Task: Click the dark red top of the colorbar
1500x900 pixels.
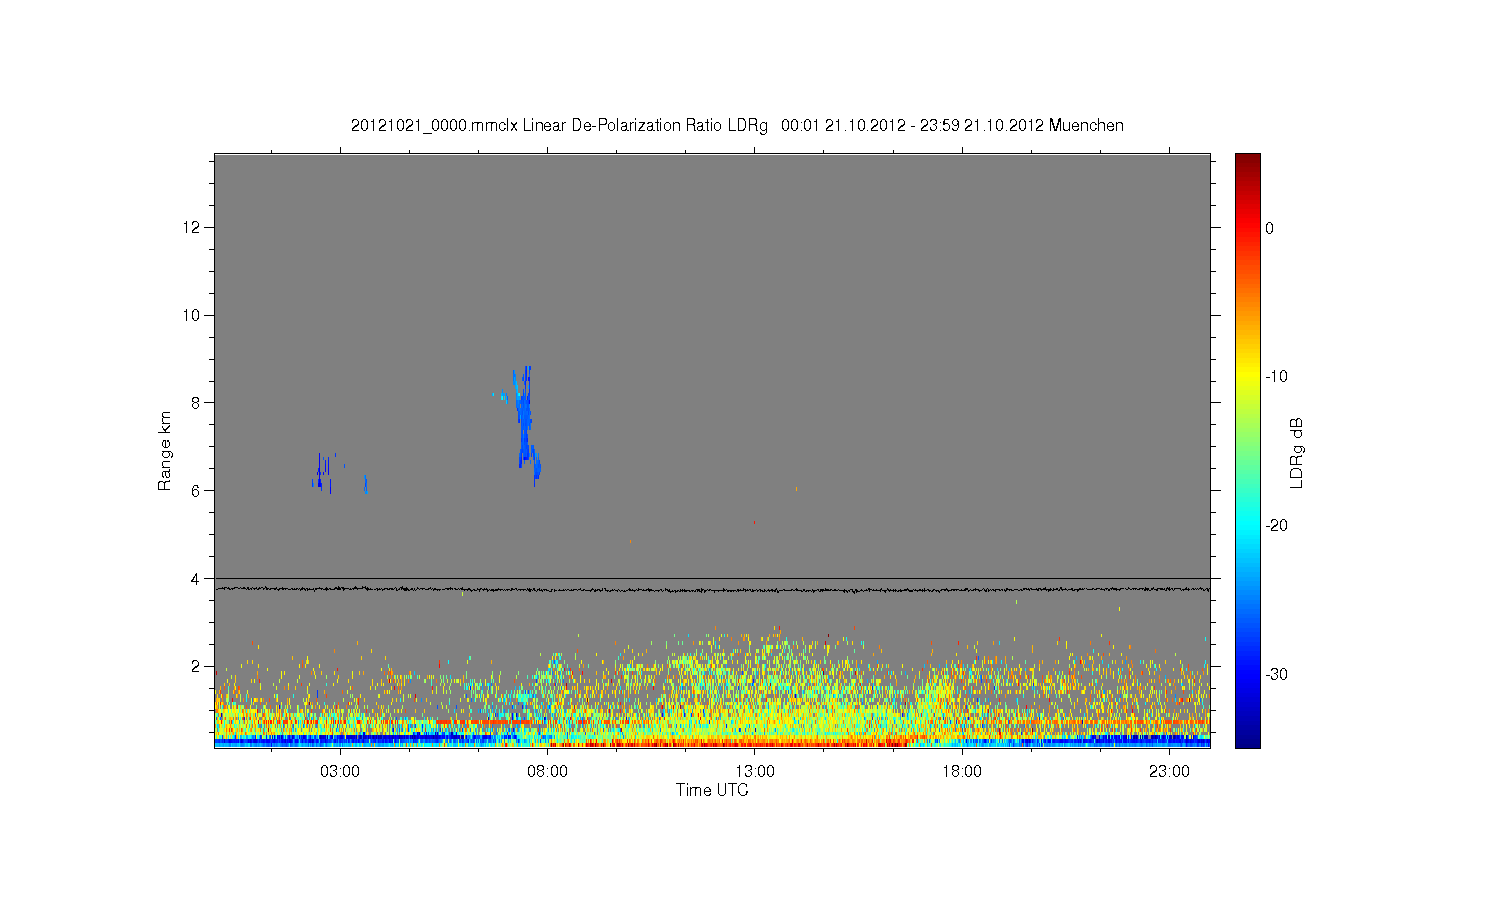Action: [1248, 162]
